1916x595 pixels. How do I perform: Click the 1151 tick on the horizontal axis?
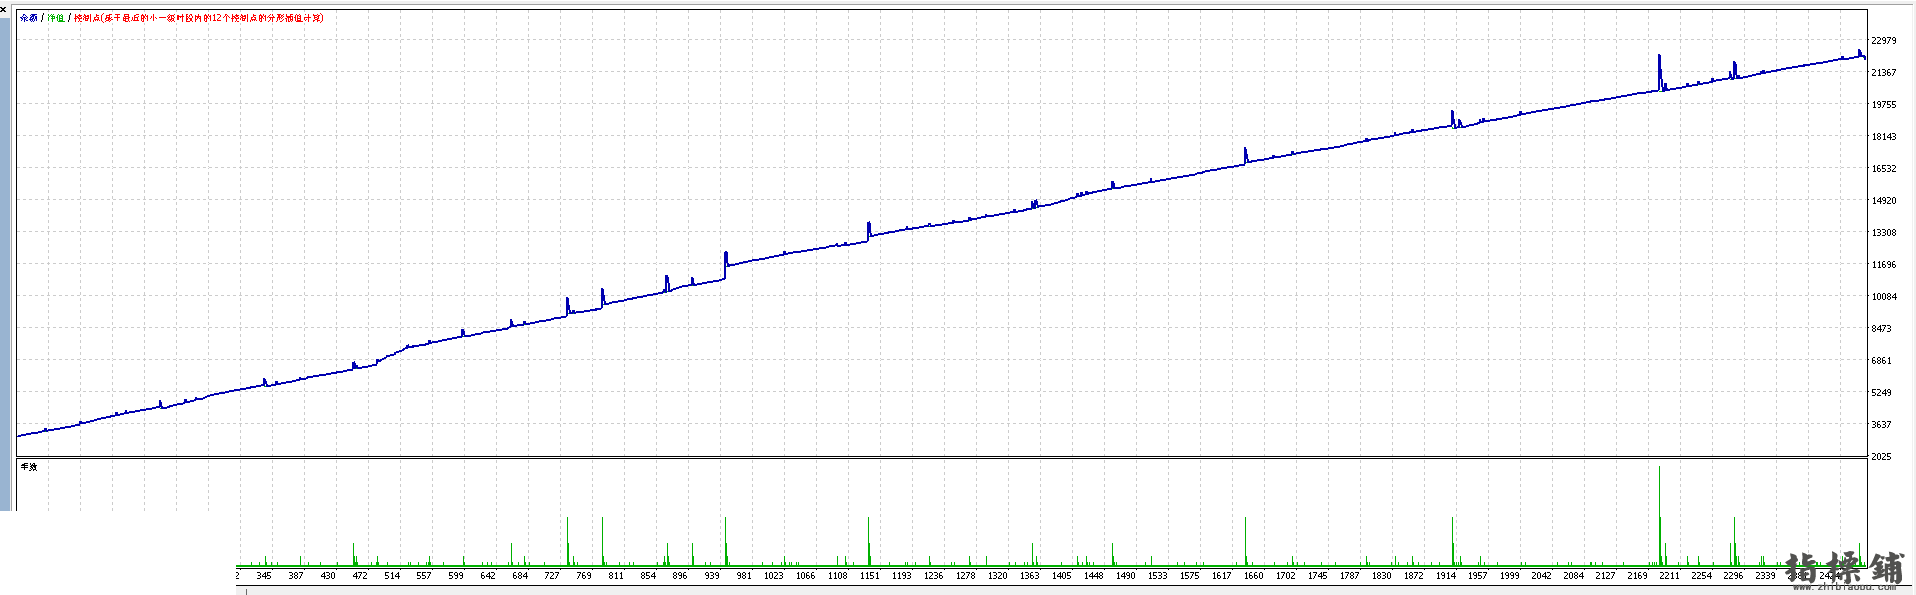click(870, 576)
